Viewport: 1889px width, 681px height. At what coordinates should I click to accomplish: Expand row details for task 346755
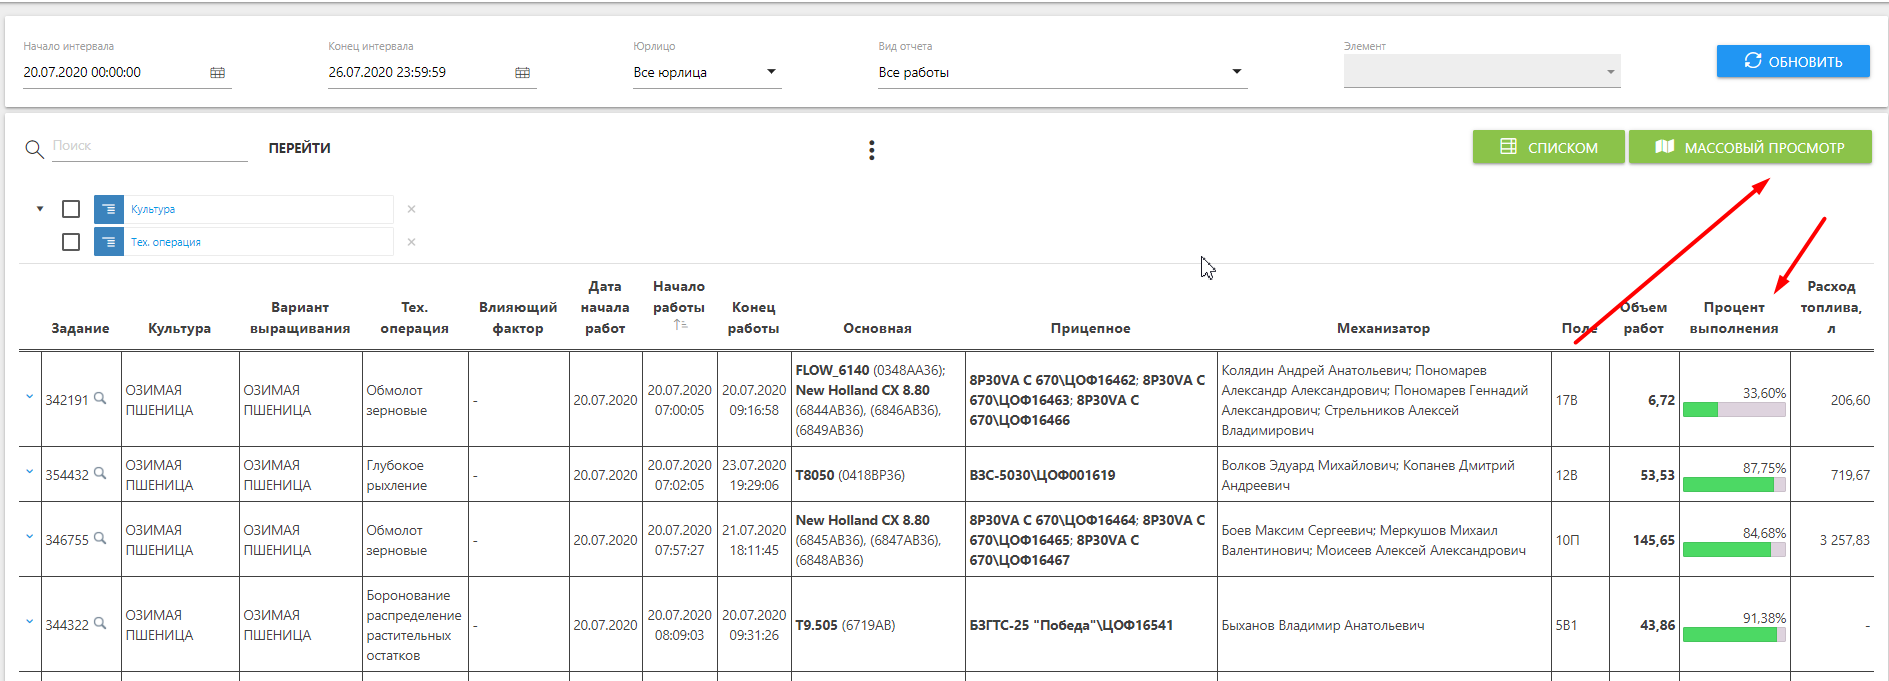29,537
